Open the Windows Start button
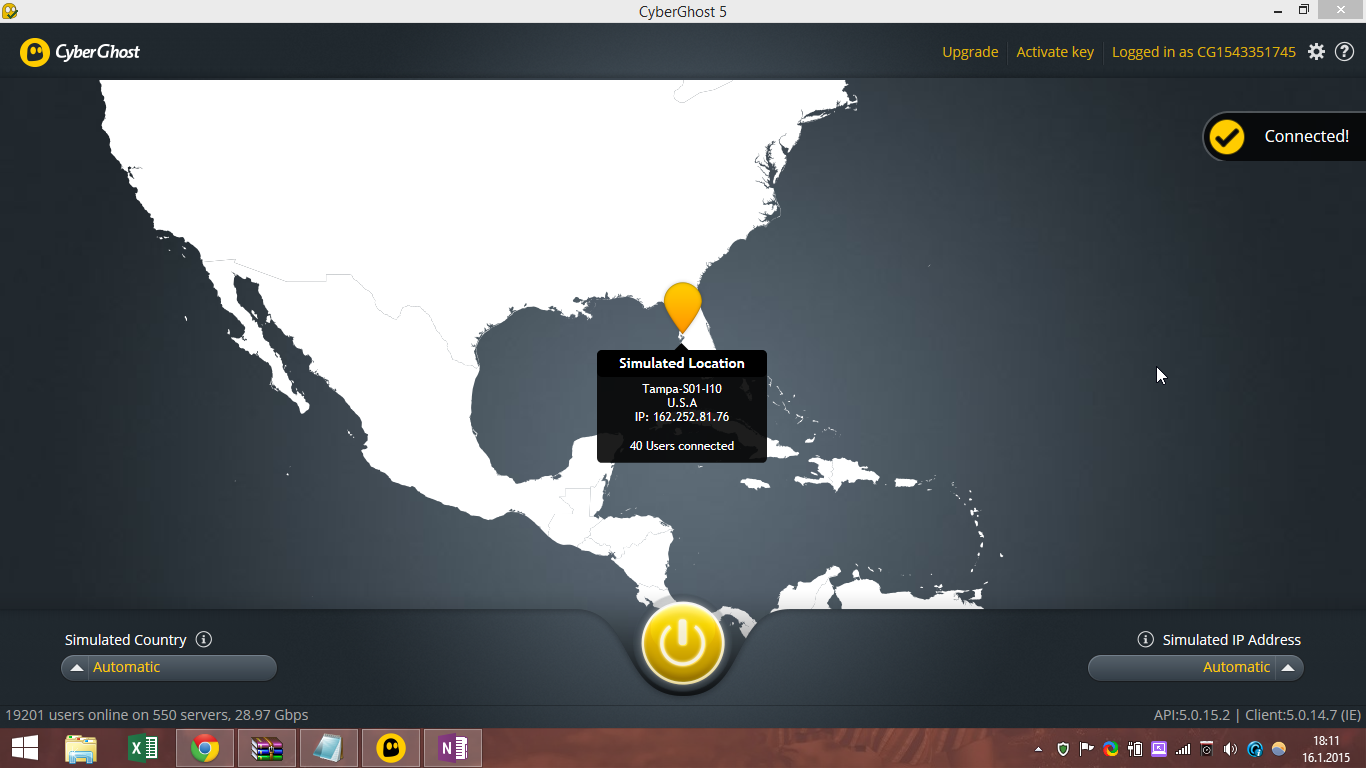 [25, 748]
